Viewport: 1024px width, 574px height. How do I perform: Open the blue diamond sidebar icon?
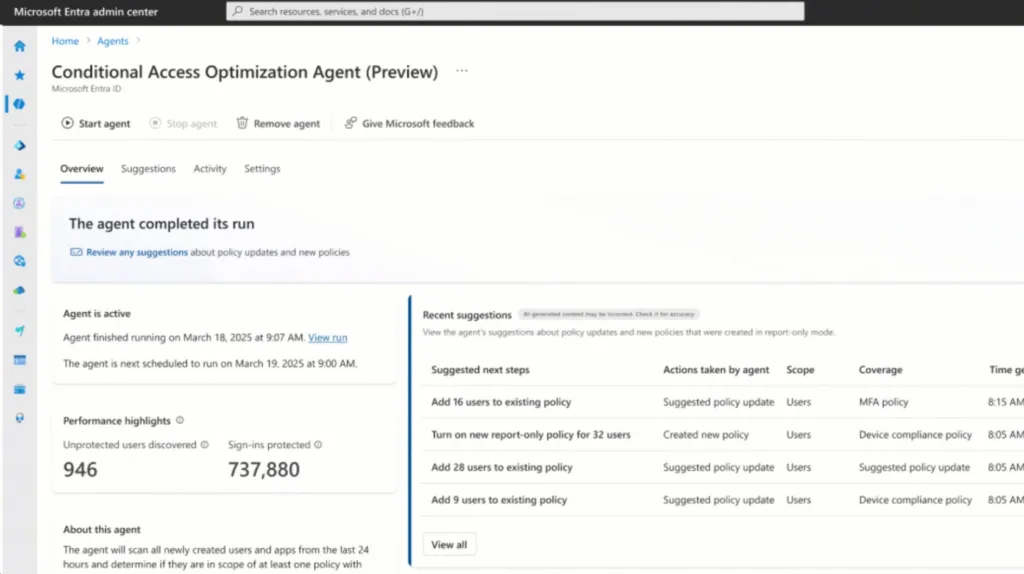(x=20, y=146)
